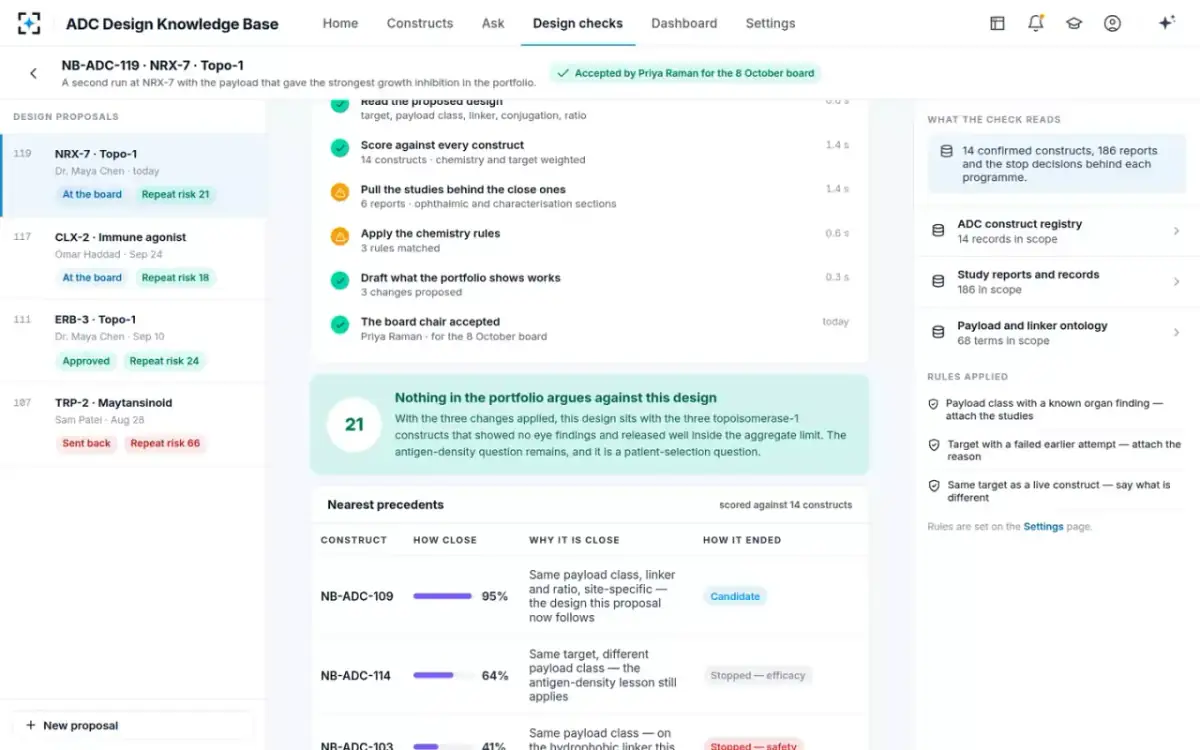Click green check icon for Score against every construct

pyautogui.click(x=340, y=147)
